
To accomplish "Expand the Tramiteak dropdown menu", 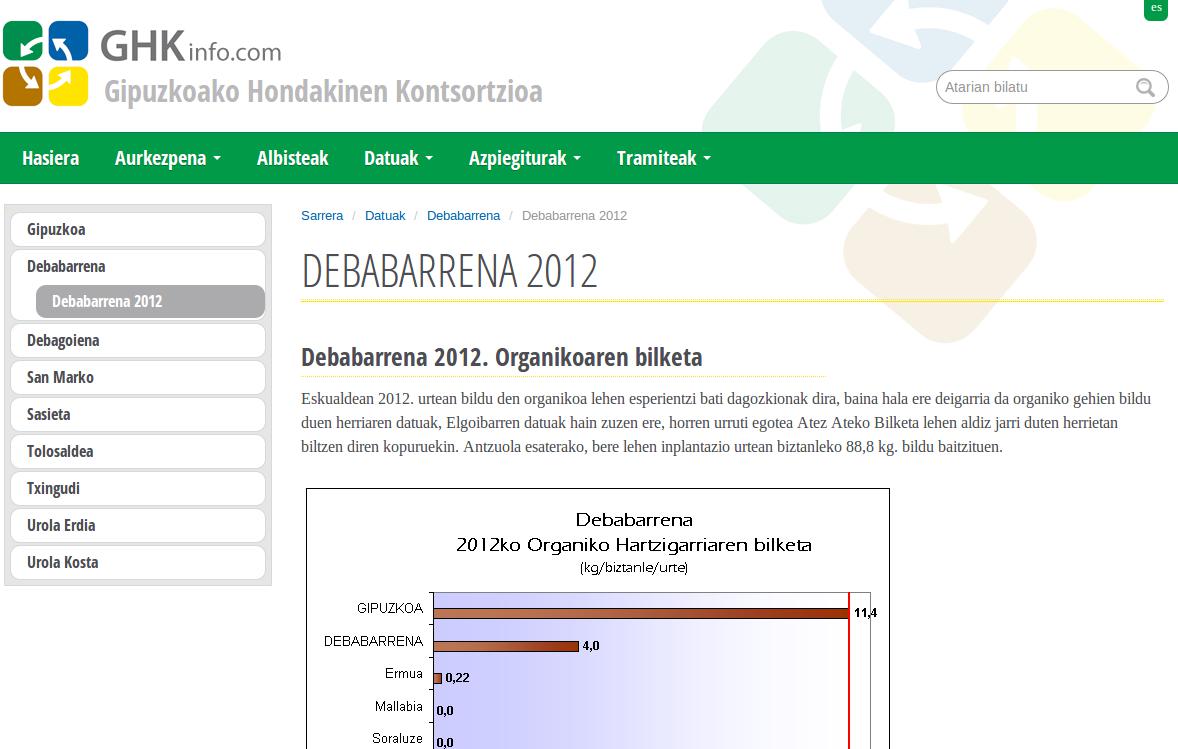I will 663,158.
